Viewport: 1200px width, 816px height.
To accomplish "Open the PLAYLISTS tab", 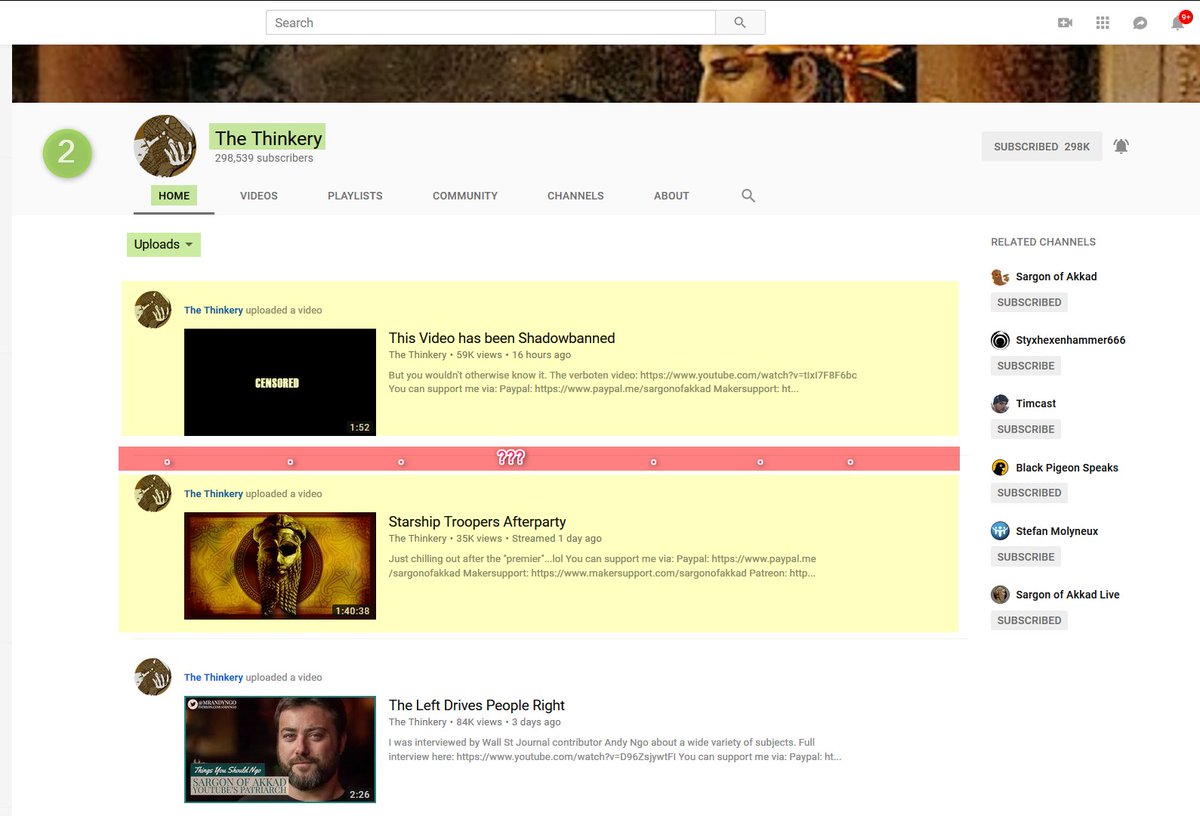I will click(x=355, y=196).
